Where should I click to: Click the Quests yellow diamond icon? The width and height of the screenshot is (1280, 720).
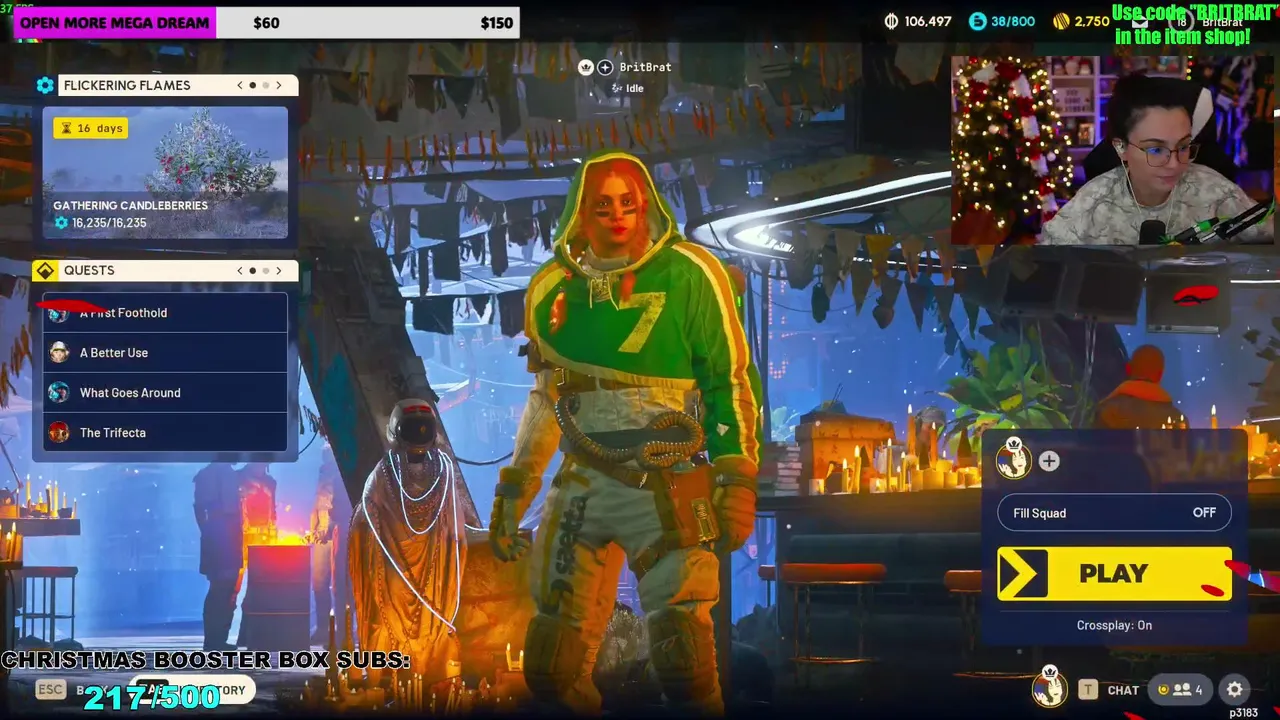(45, 271)
